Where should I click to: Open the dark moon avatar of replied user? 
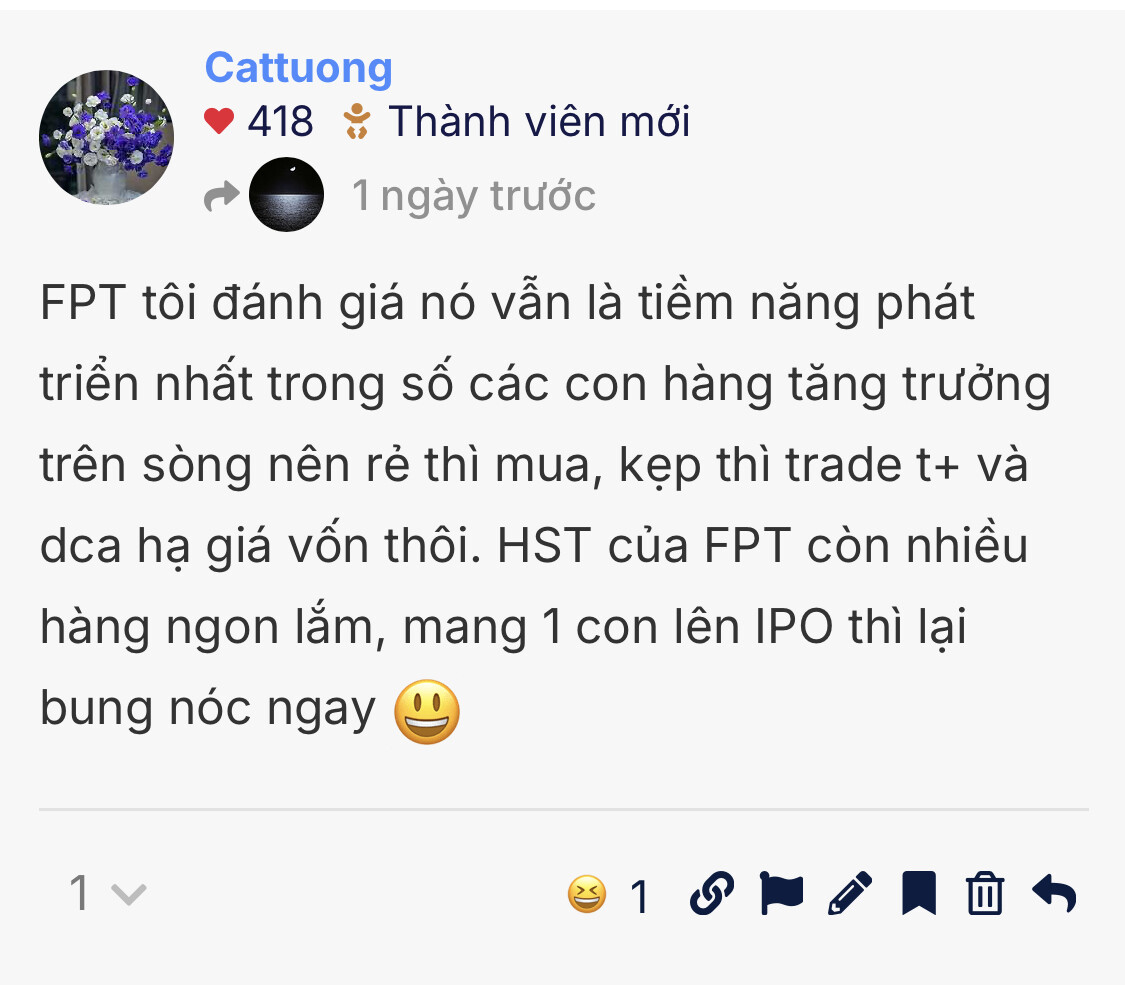pos(286,194)
